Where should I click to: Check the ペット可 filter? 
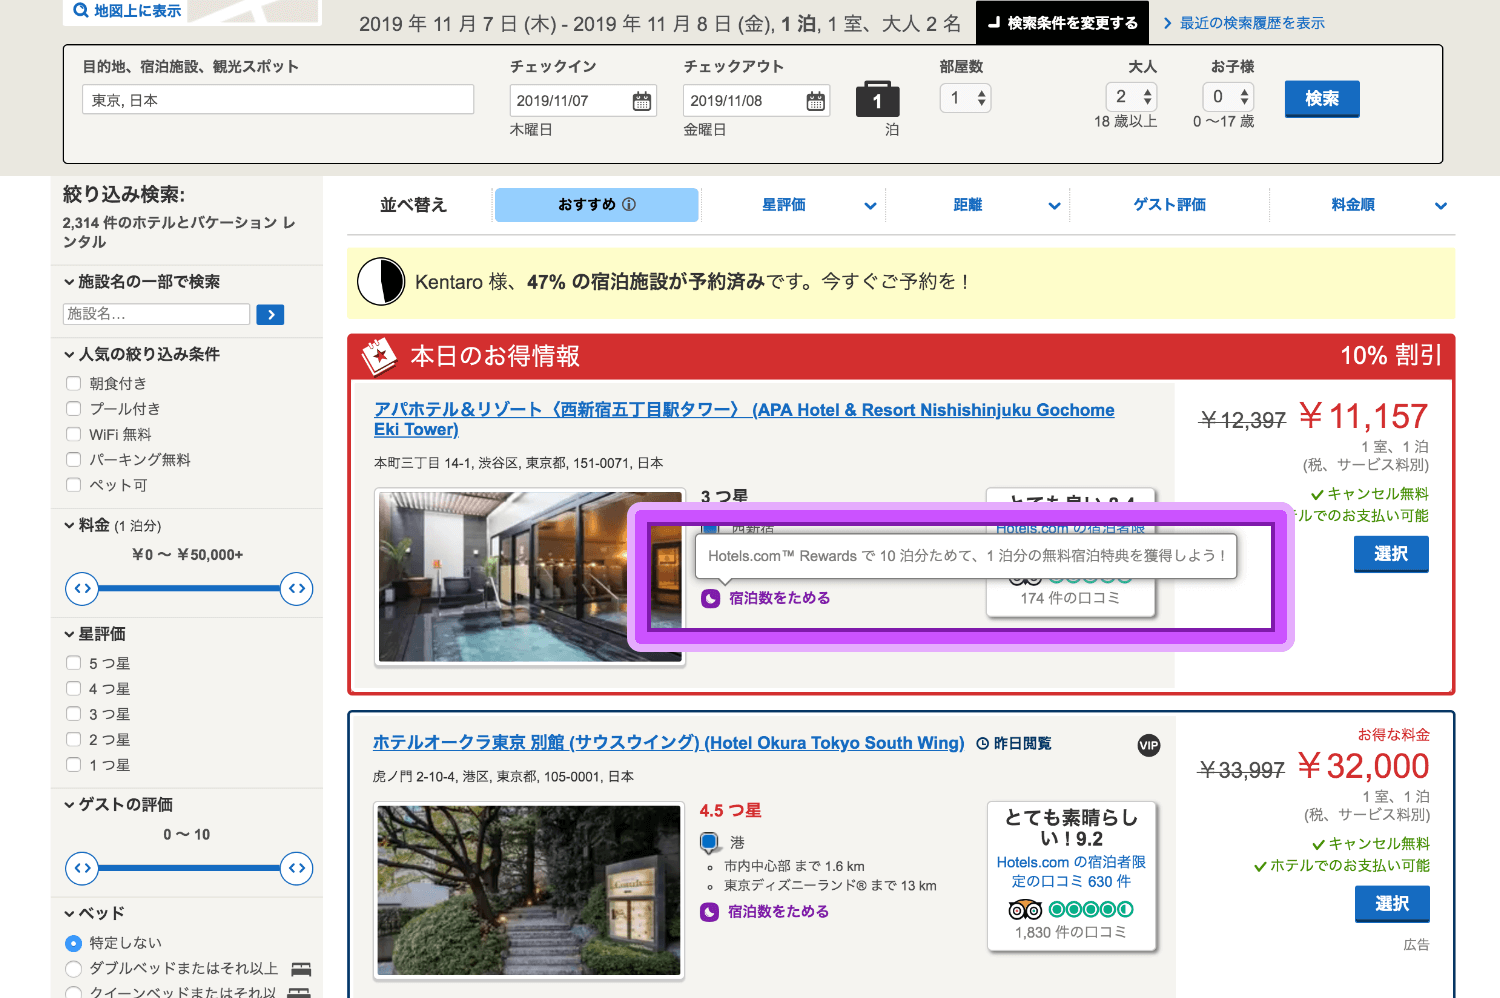pos(73,484)
